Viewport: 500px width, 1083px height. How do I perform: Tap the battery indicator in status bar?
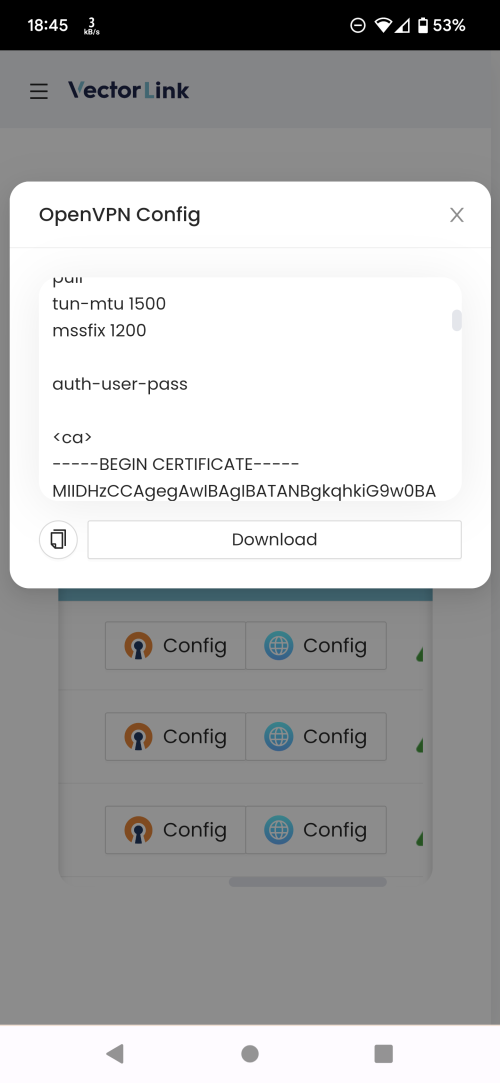tap(441, 26)
